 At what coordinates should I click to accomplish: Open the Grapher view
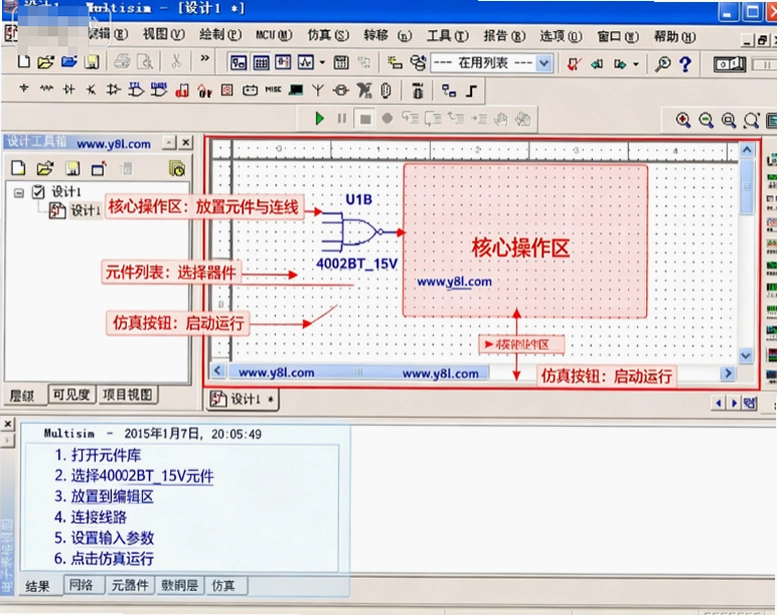(305, 62)
